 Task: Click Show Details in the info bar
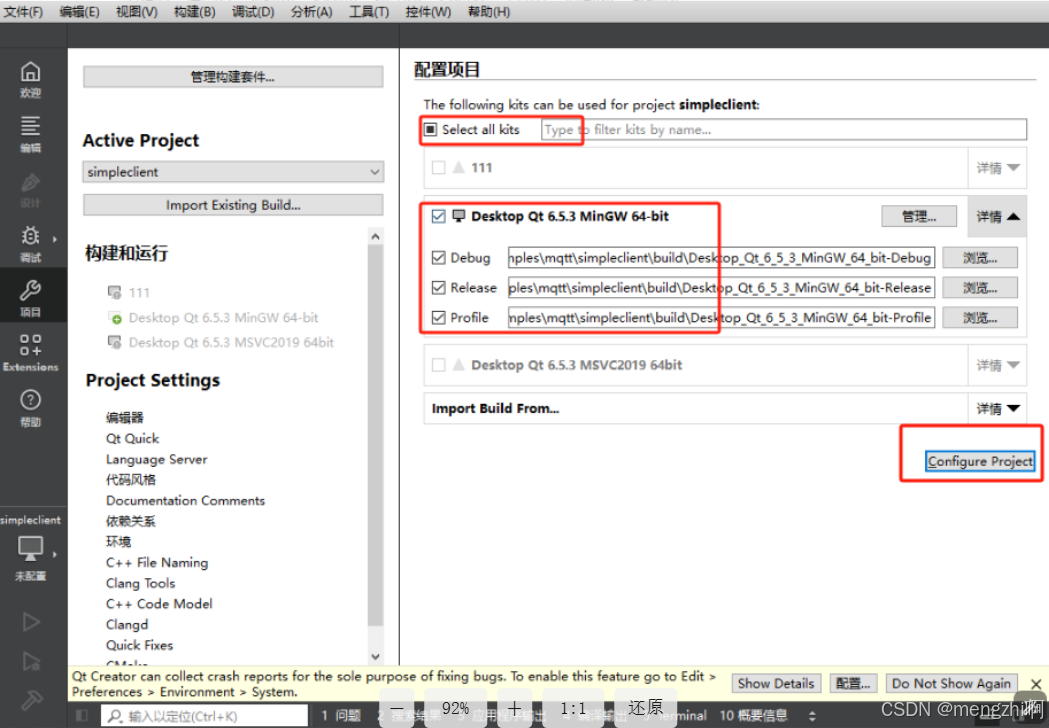click(x=775, y=683)
